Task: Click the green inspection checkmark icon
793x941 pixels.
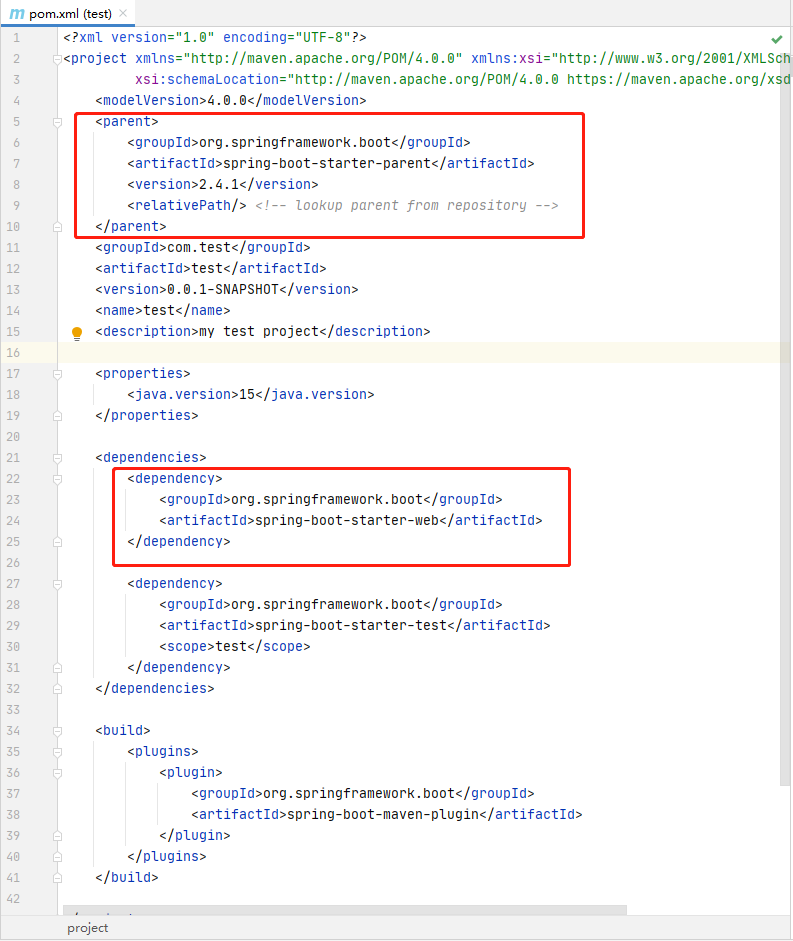Action: (x=777, y=39)
